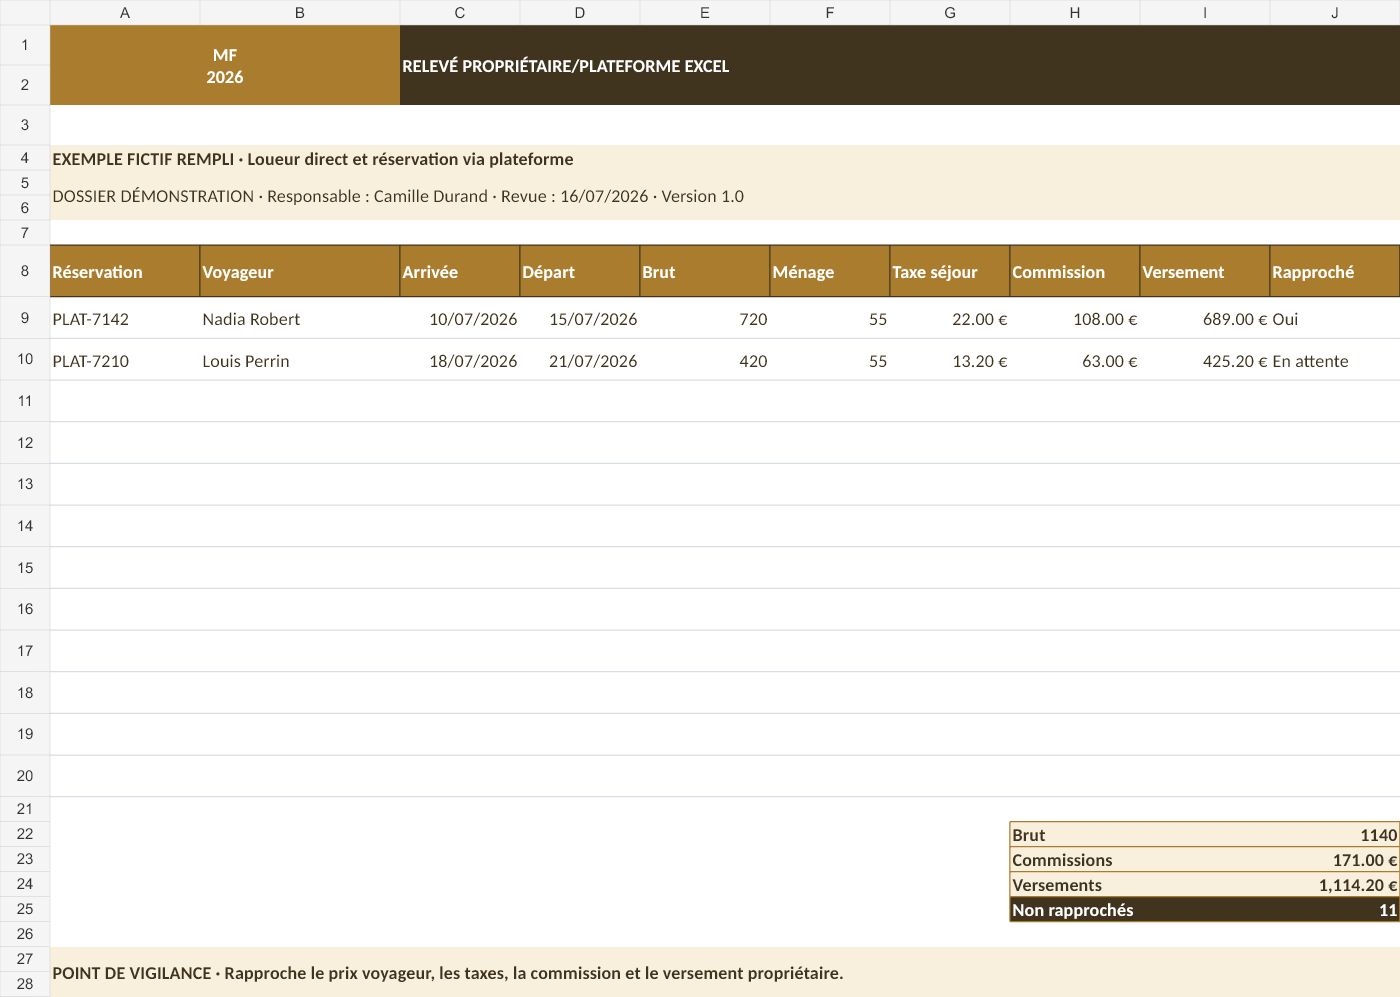This screenshot has width=1400, height=997.
Task: Click the Brut table heading
Action: coord(705,272)
